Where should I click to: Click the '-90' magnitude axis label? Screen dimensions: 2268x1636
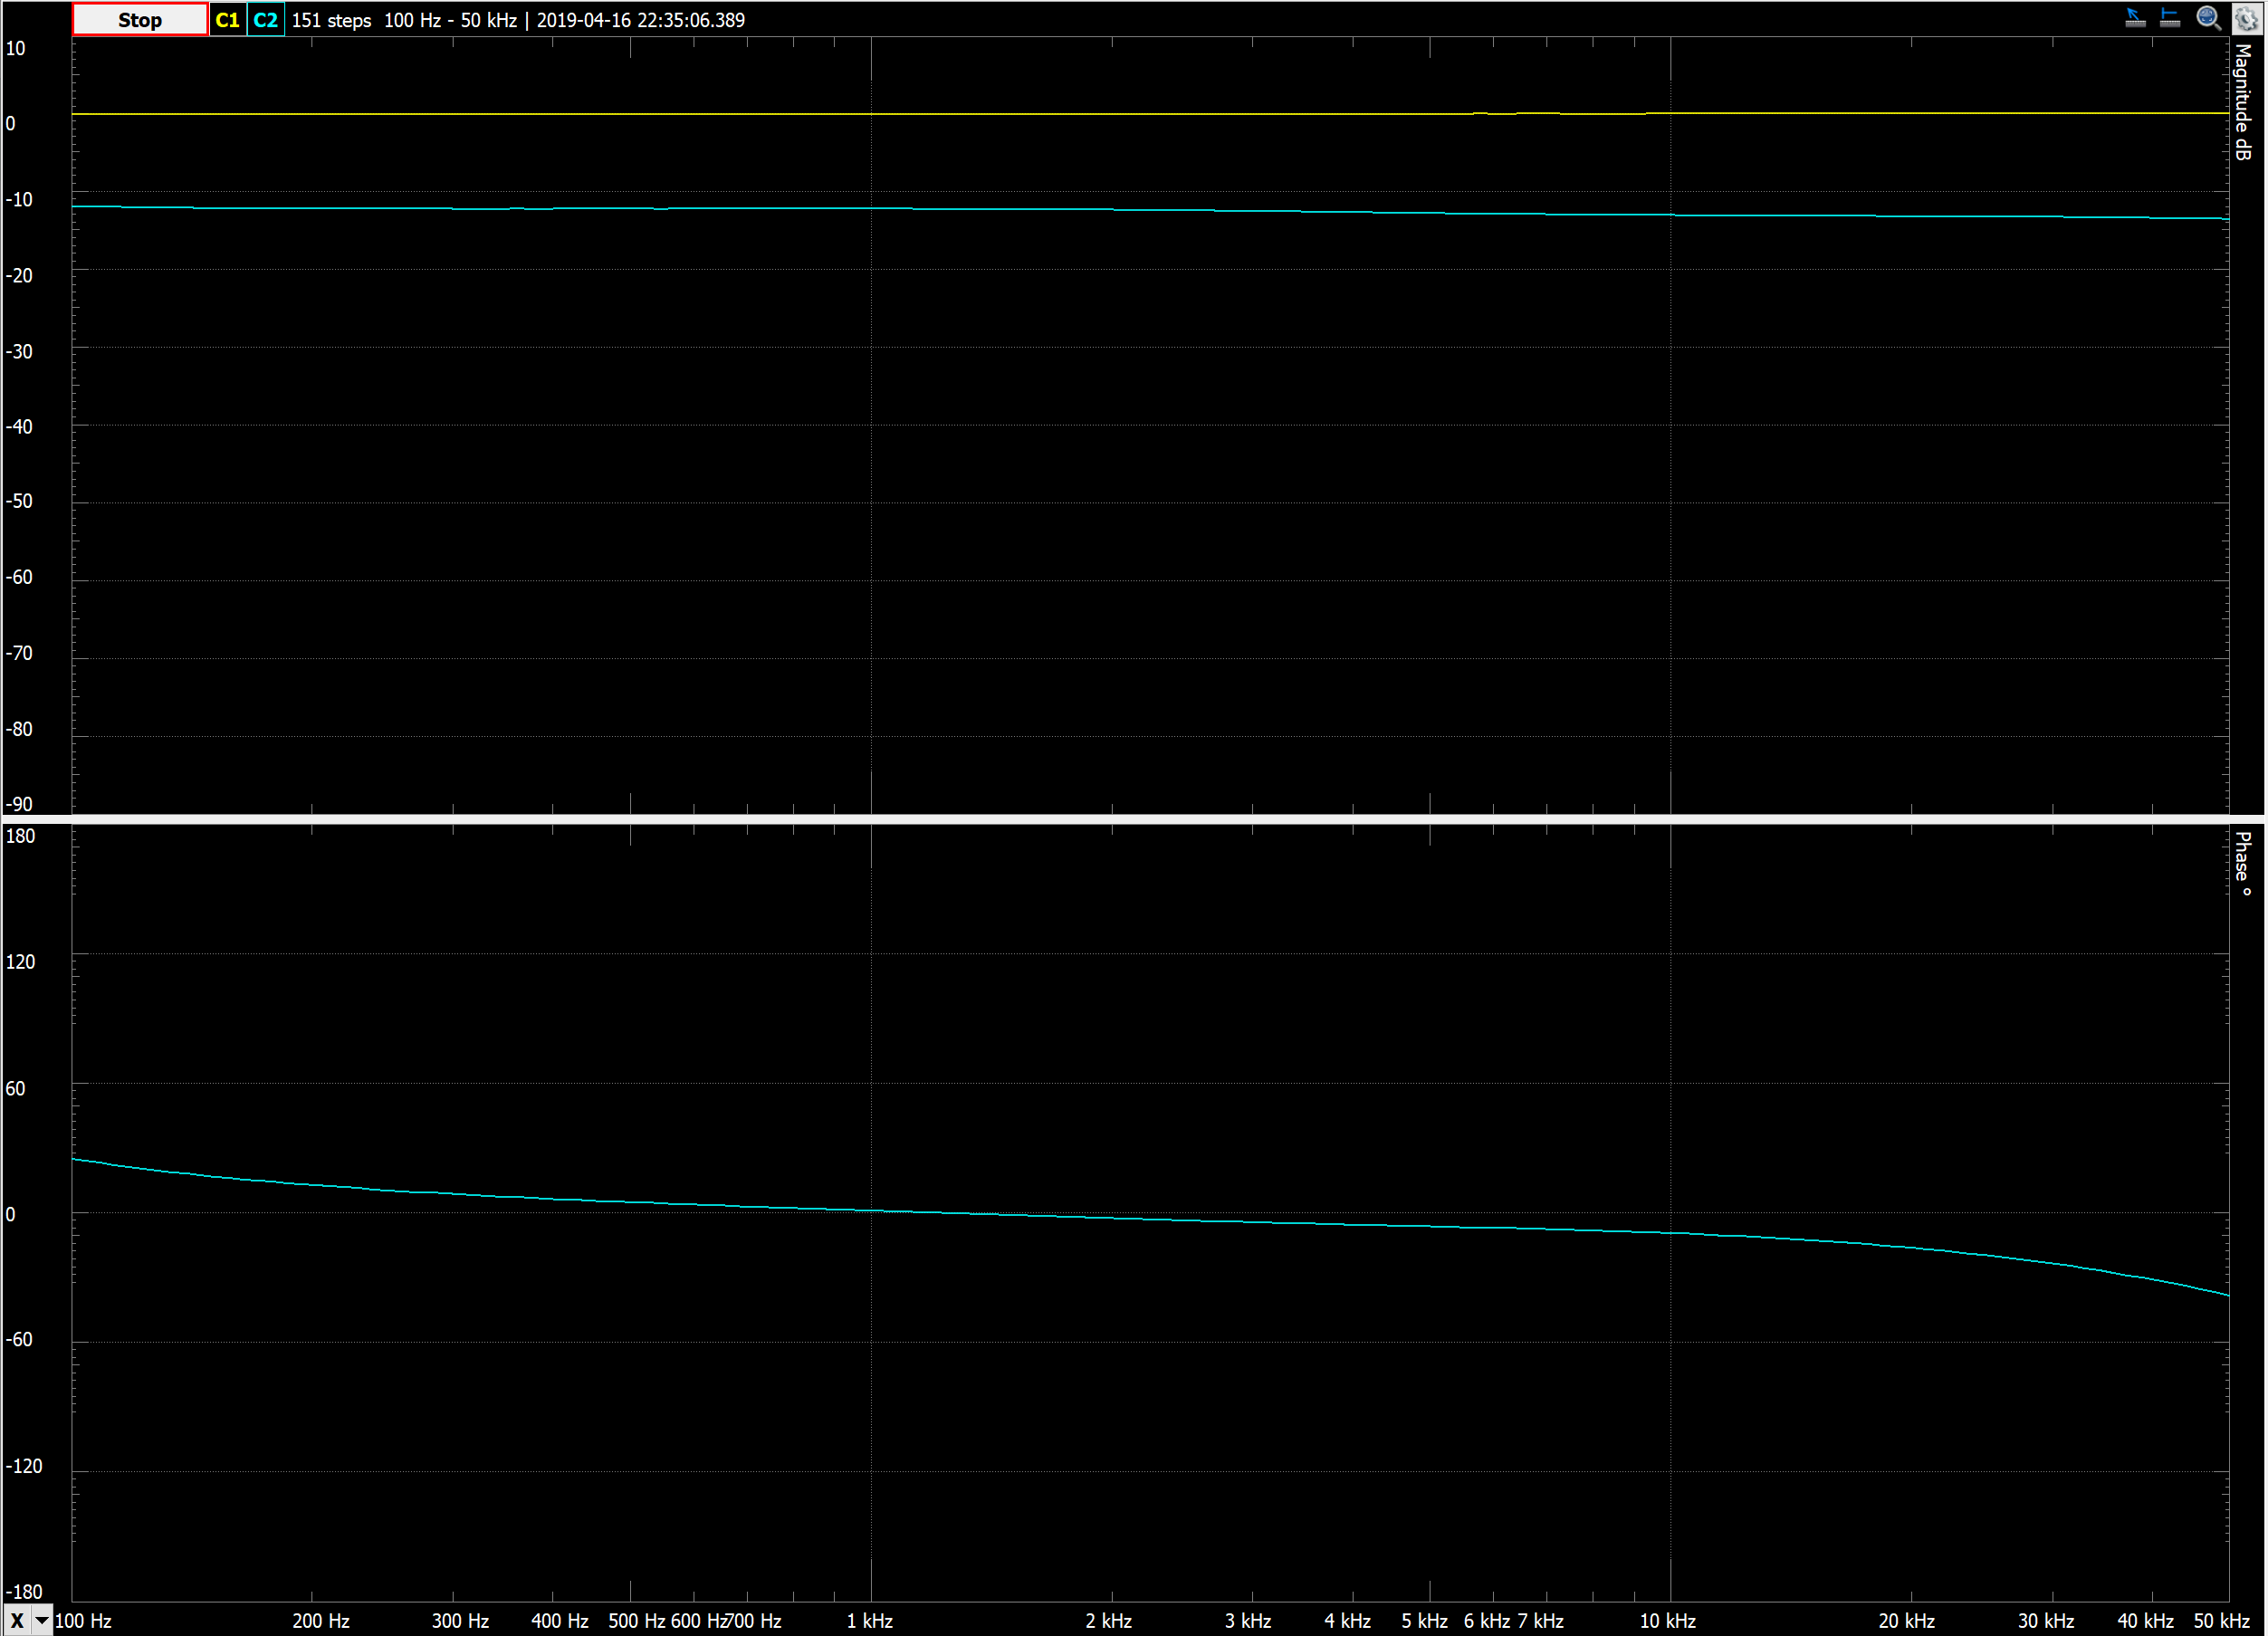[x=19, y=804]
